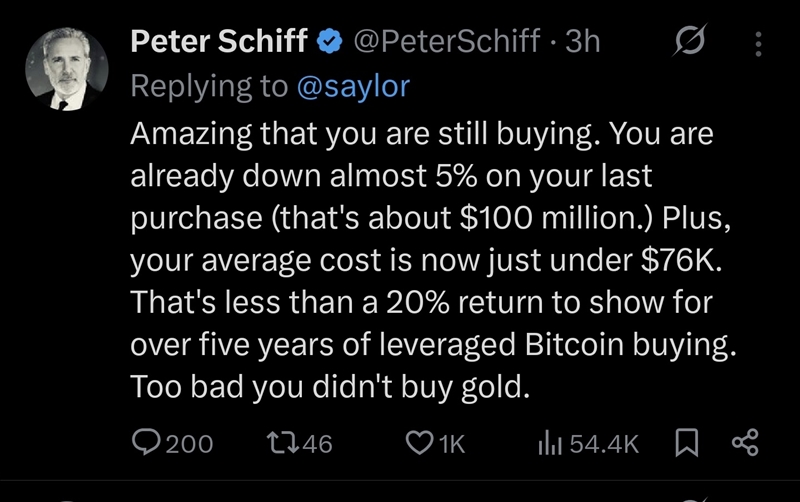The width and height of the screenshot is (800, 502).
Task: Bookmark this post
Action: (x=686, y=443)
